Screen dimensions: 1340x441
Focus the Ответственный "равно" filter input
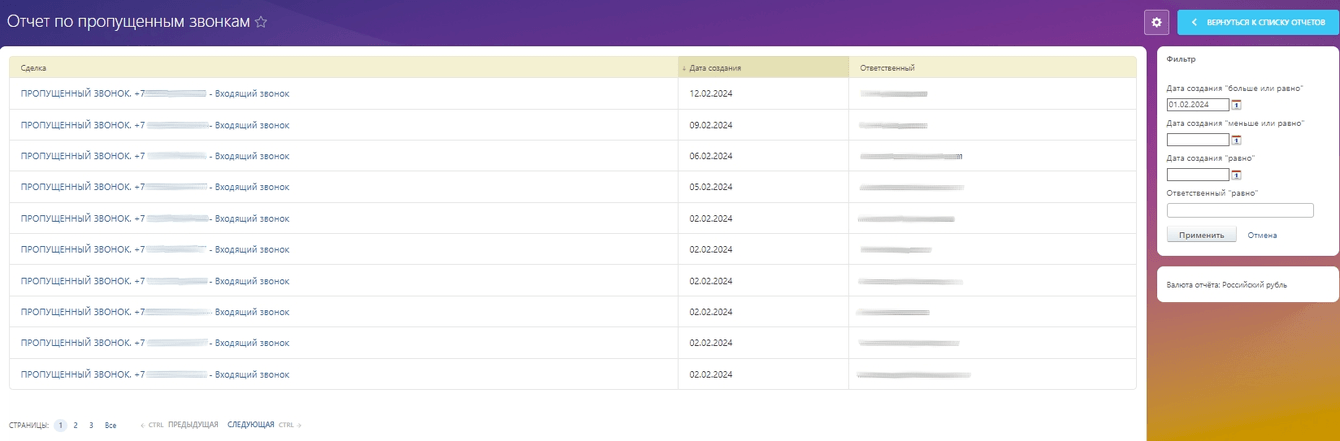tap(1240, 210)
